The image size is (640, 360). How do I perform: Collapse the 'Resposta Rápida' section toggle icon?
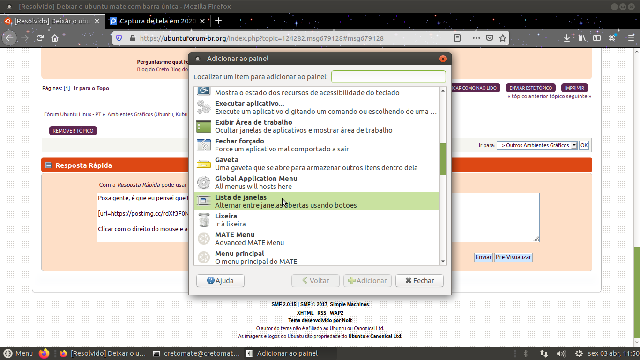(48, 165)
